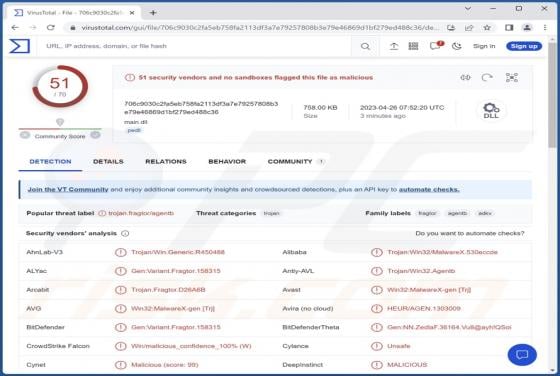Click the Do you want to automate checks link
560x376 pixels.
(x=470, y=233)
